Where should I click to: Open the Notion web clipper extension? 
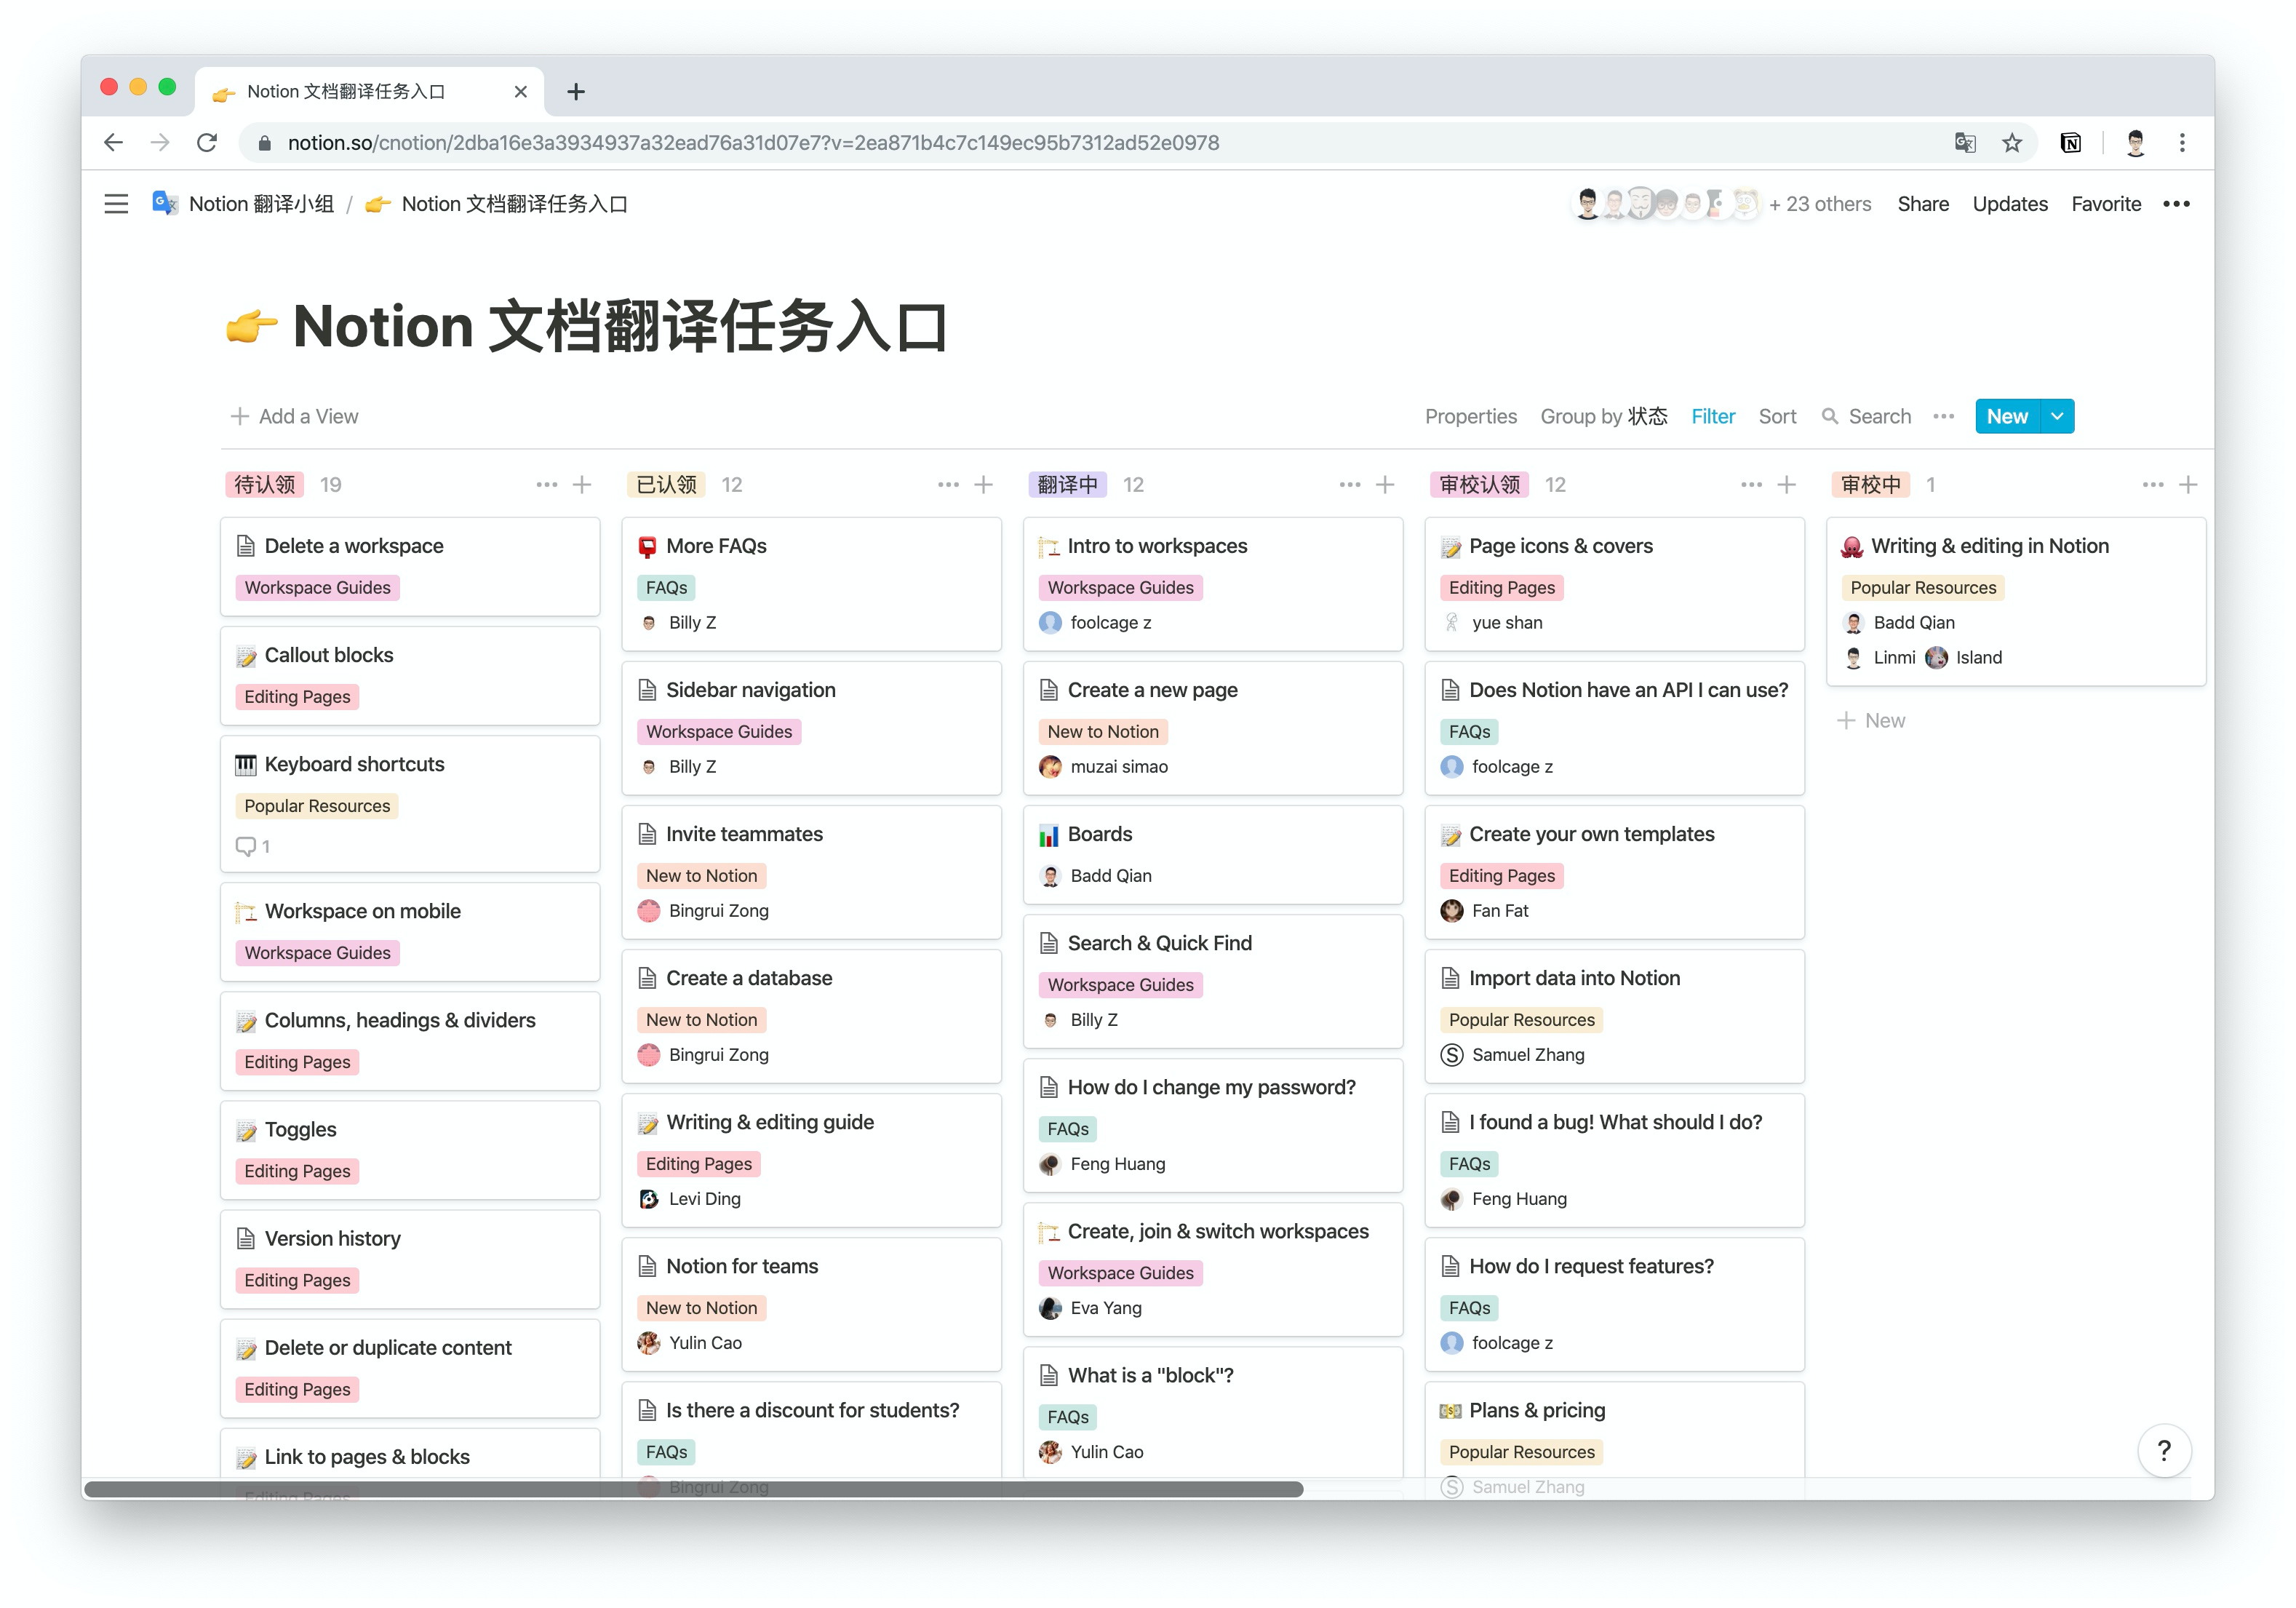(2071, 143)
